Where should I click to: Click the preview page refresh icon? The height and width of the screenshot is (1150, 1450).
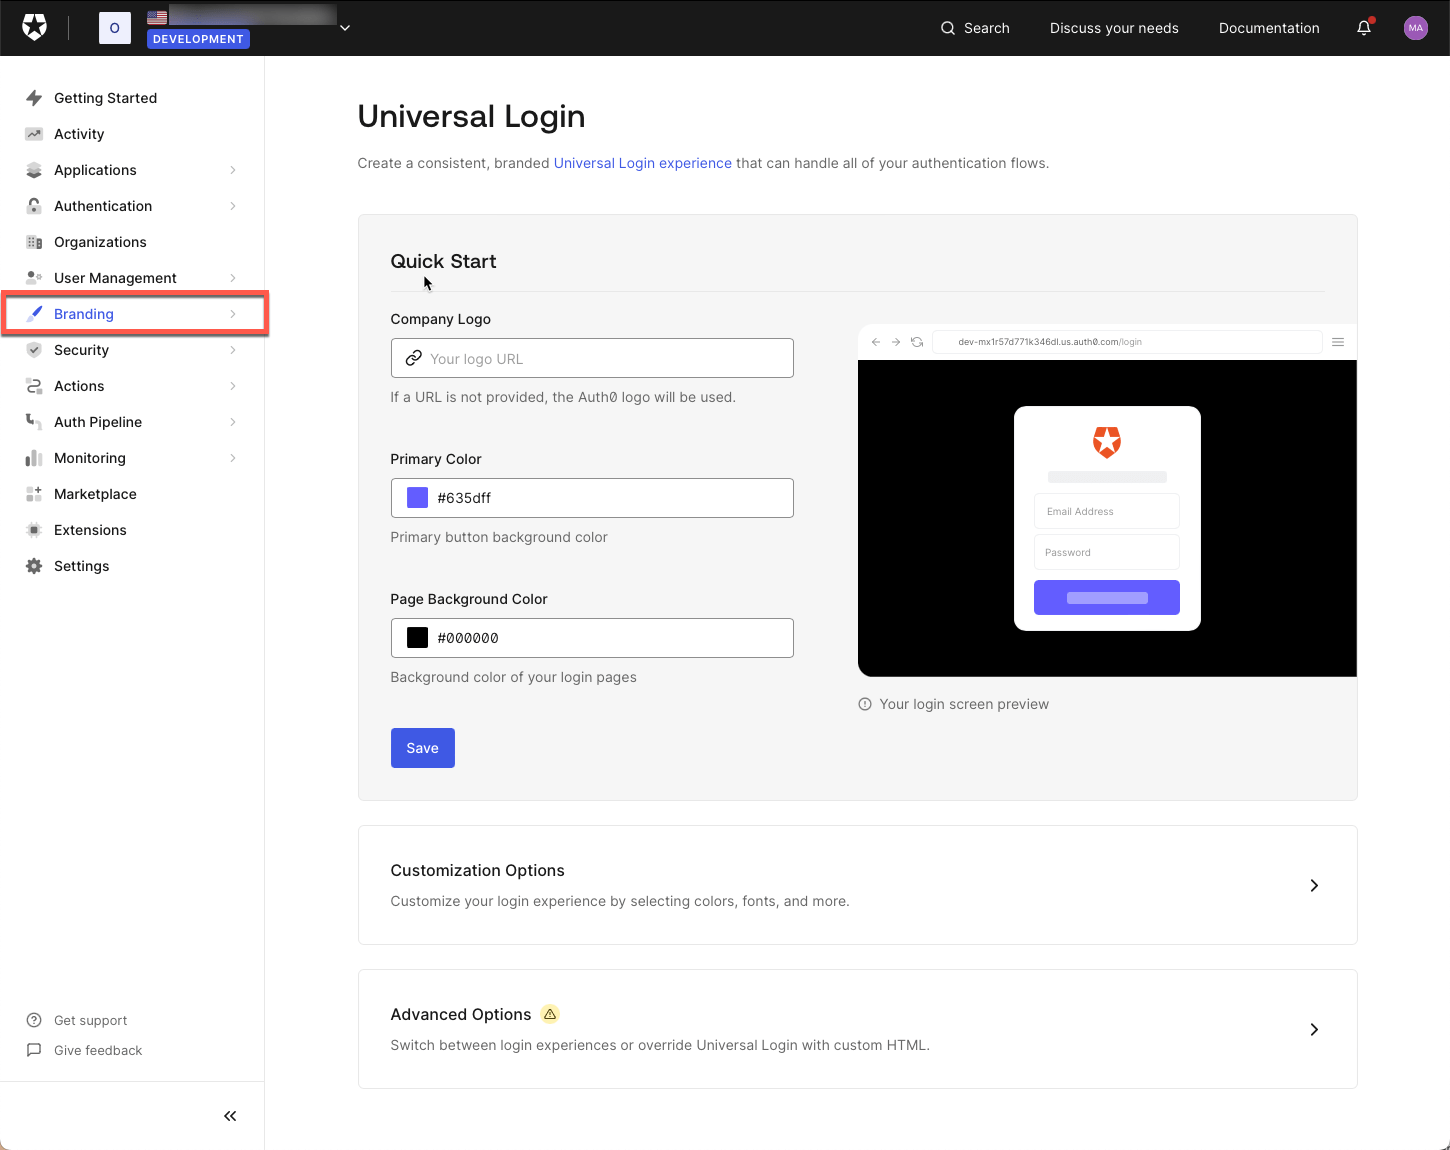[x=917, y=341]
